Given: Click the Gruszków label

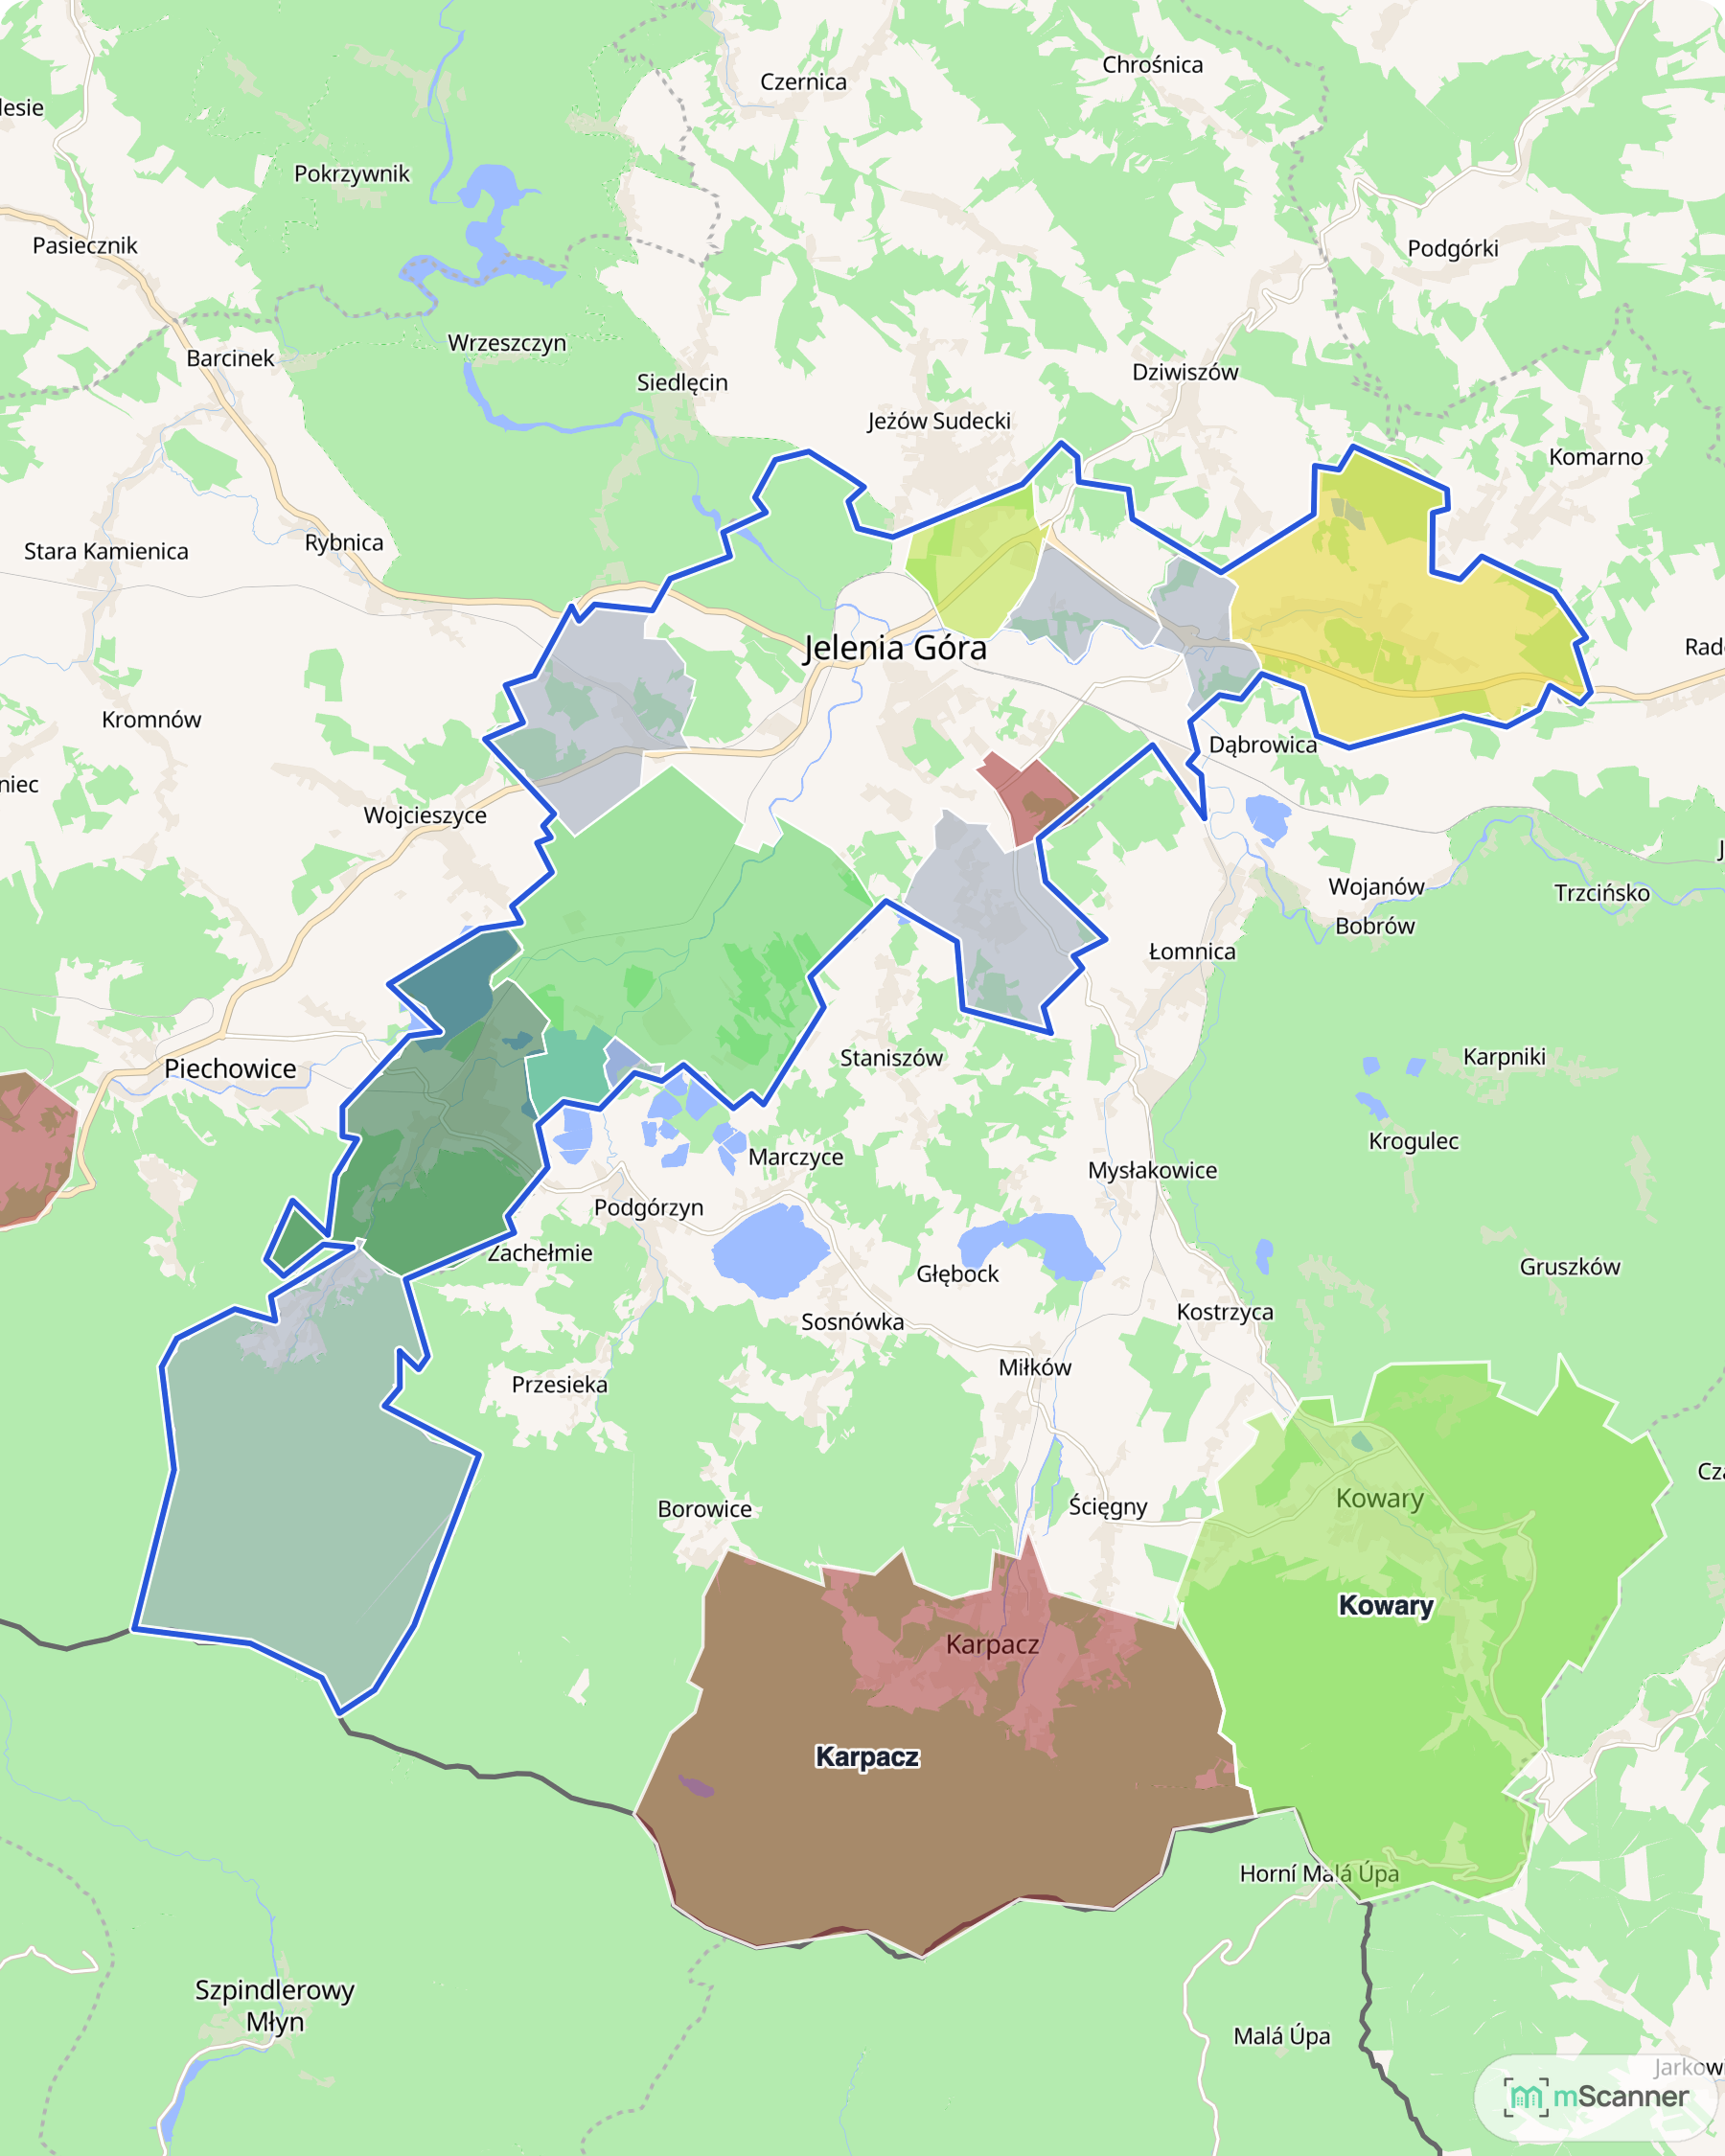Looking at the screenshot, I should tap(1570, 1267).
